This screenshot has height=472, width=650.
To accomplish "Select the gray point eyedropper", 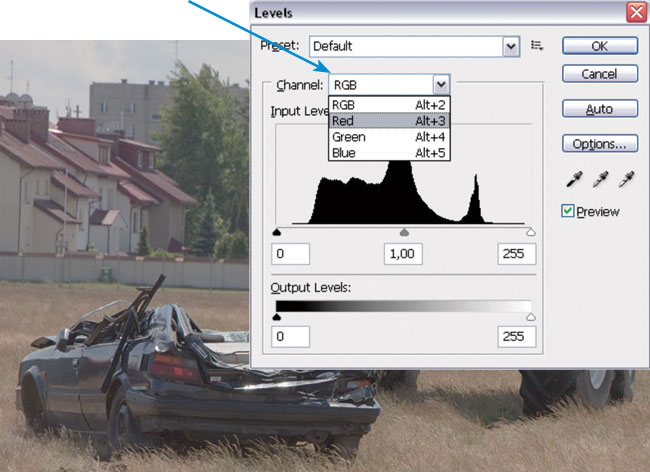I will pos(600,179).
